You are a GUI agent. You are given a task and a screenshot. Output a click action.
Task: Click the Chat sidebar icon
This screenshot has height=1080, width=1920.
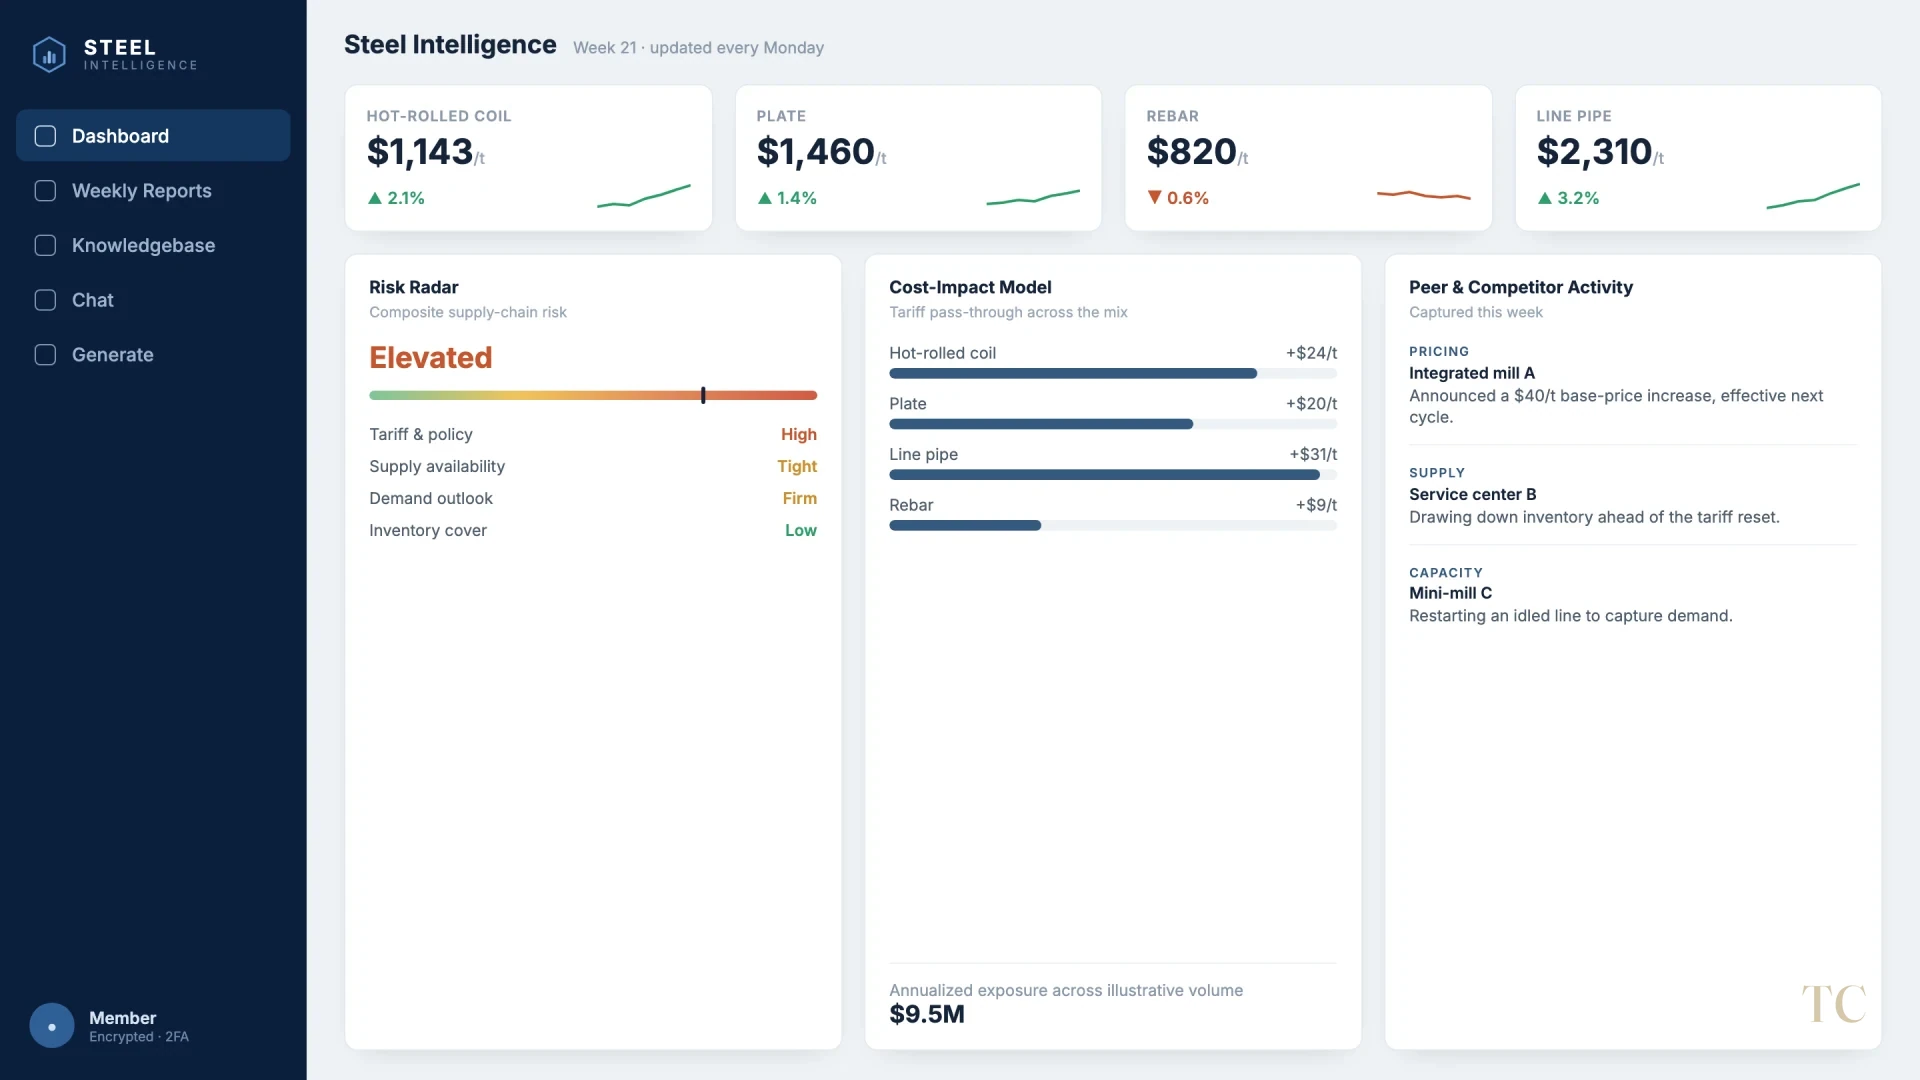45,300
